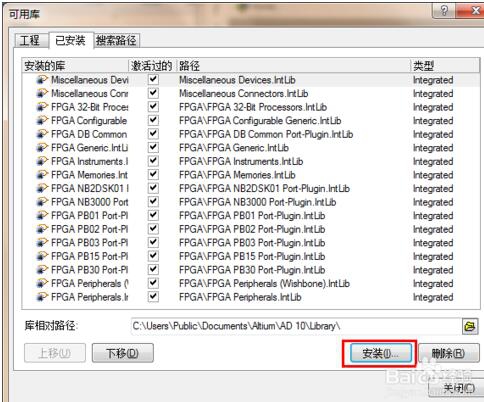Click the icon beside FPGA PB02 library
Screen dimensions: 484x402
[x=42, y=229]
